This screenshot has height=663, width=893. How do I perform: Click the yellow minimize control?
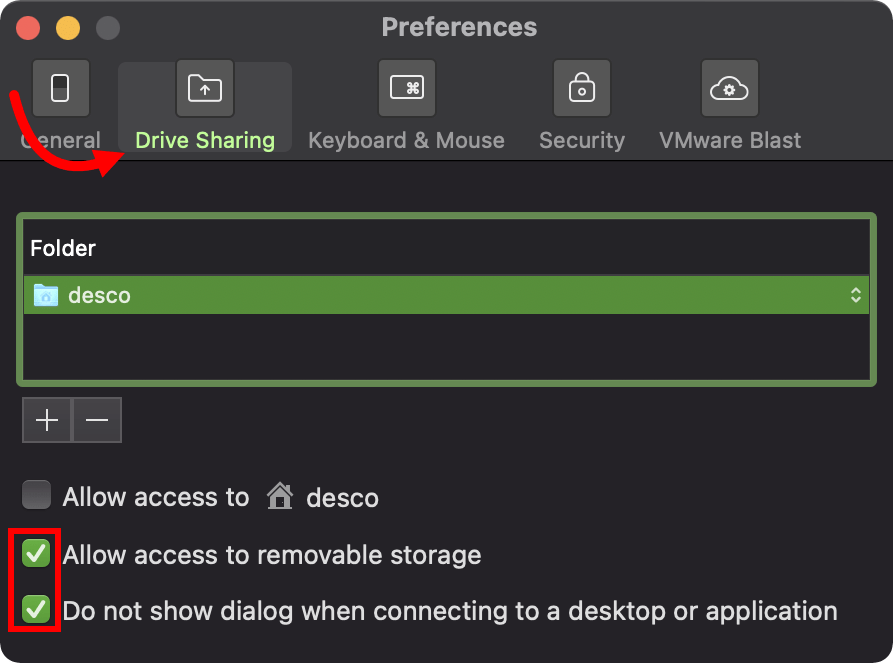(66, 29)
